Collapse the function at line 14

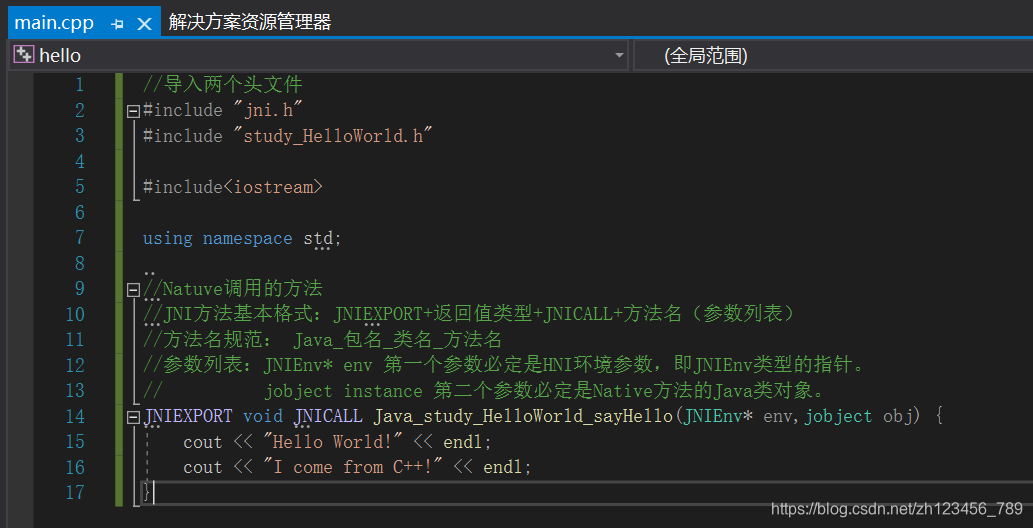pos(133,417)
